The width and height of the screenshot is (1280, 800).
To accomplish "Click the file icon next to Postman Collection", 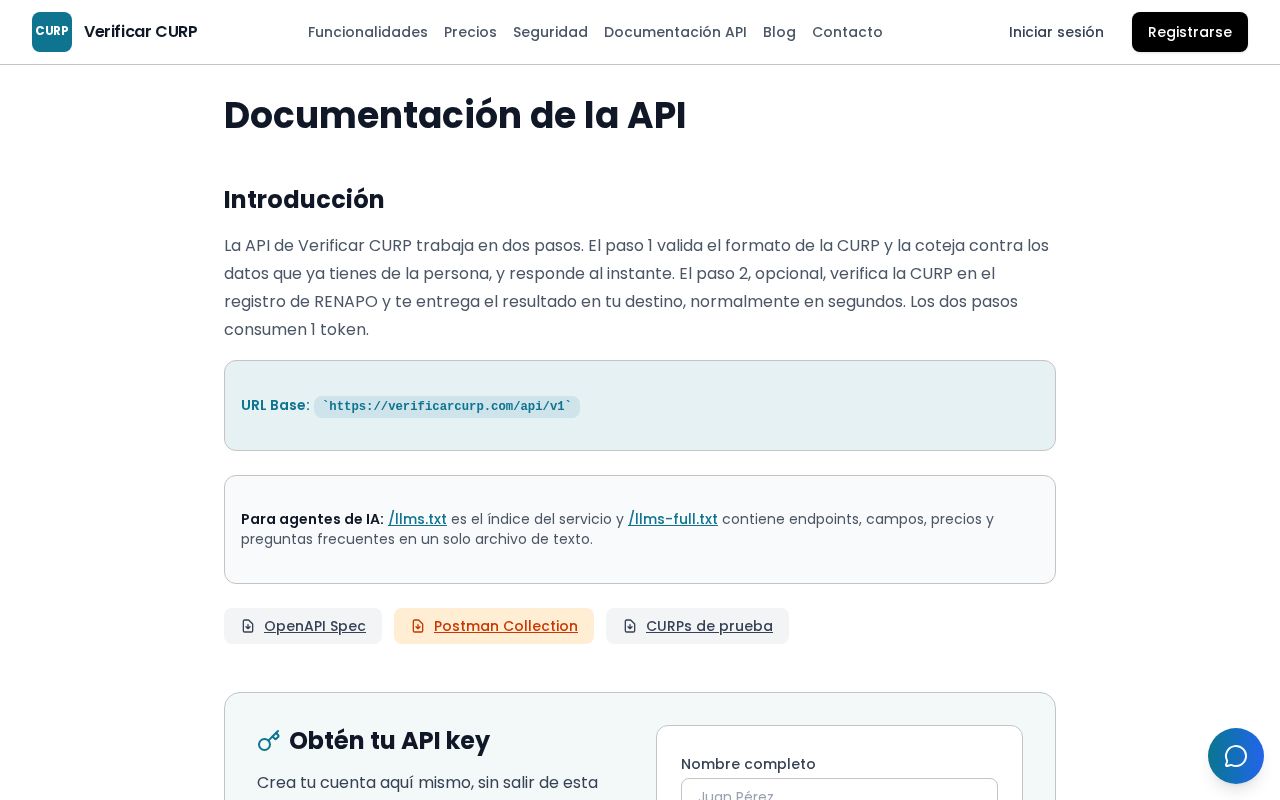I will tap(418, 626).
